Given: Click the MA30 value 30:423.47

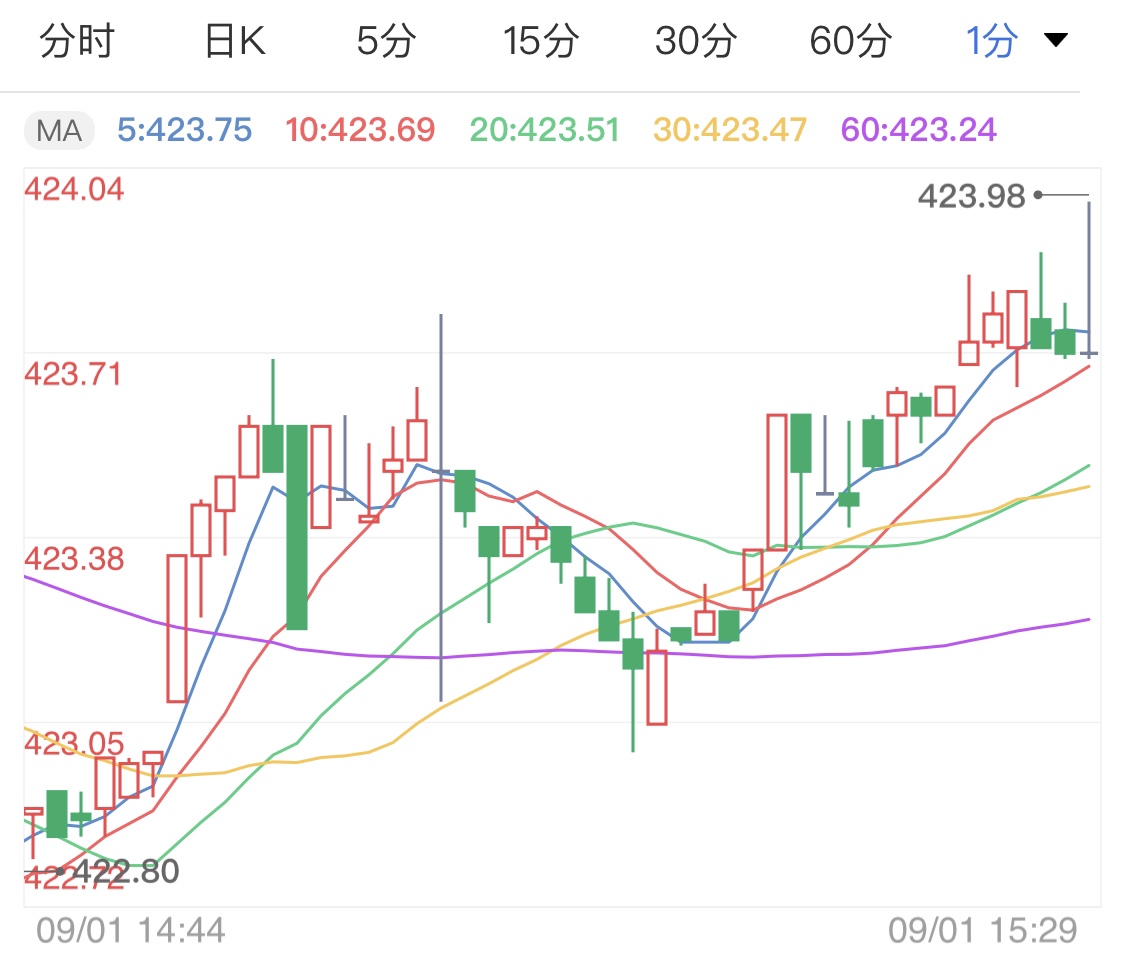Looking at the screenshot, I should tap(730, 131).
